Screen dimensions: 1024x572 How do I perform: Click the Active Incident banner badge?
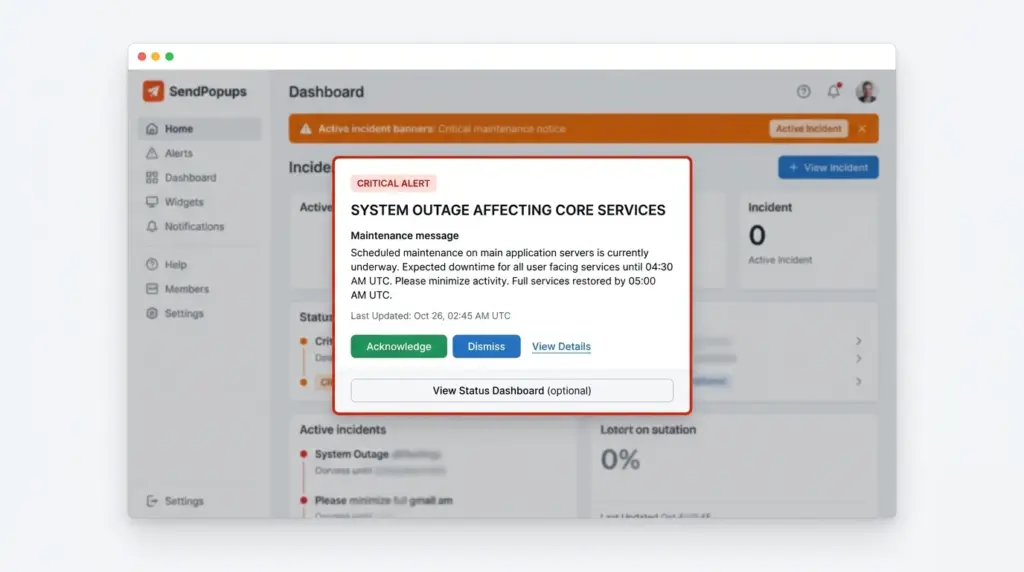point(808,129)
